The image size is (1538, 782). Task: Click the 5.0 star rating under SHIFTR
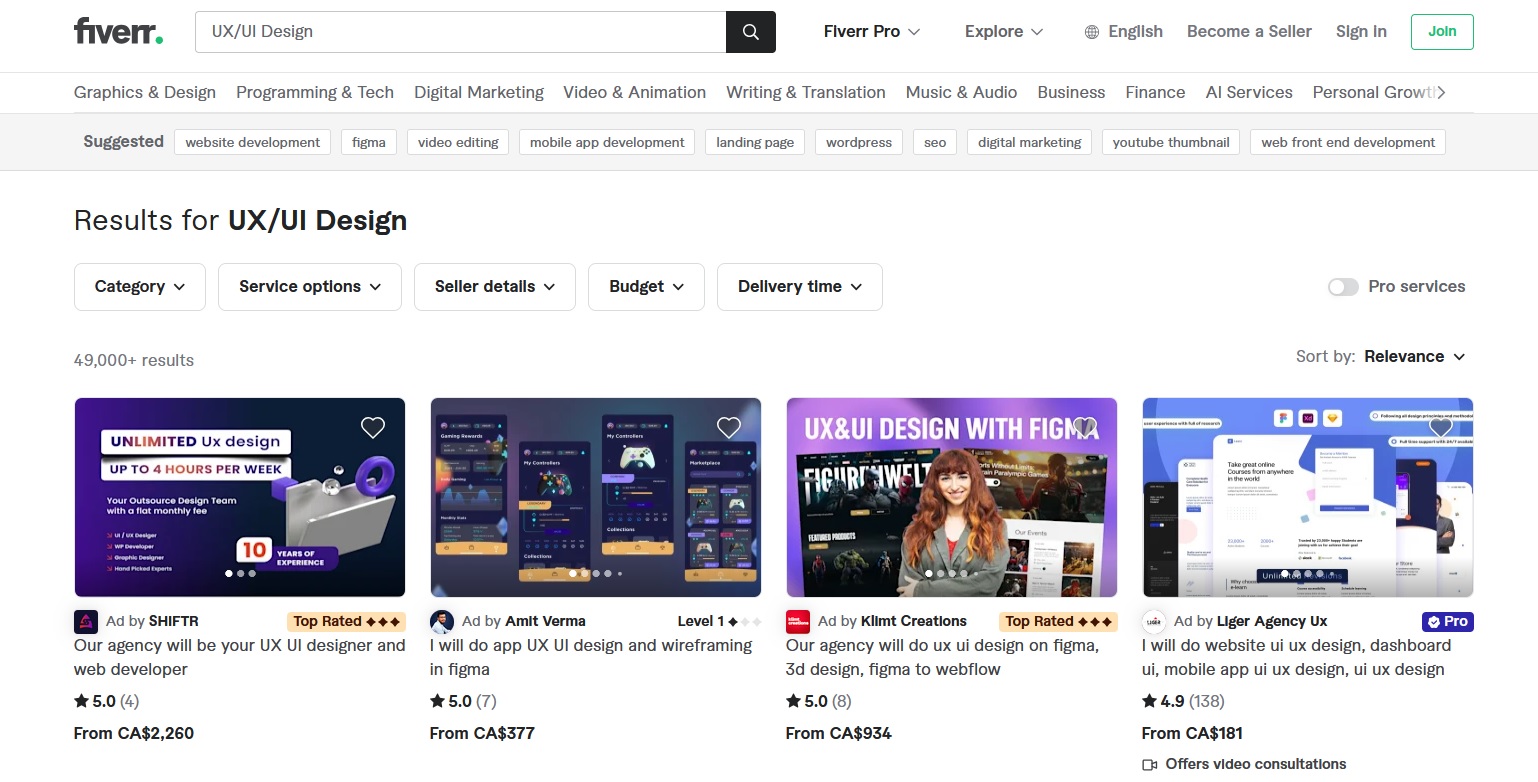[x=106, y=701]
